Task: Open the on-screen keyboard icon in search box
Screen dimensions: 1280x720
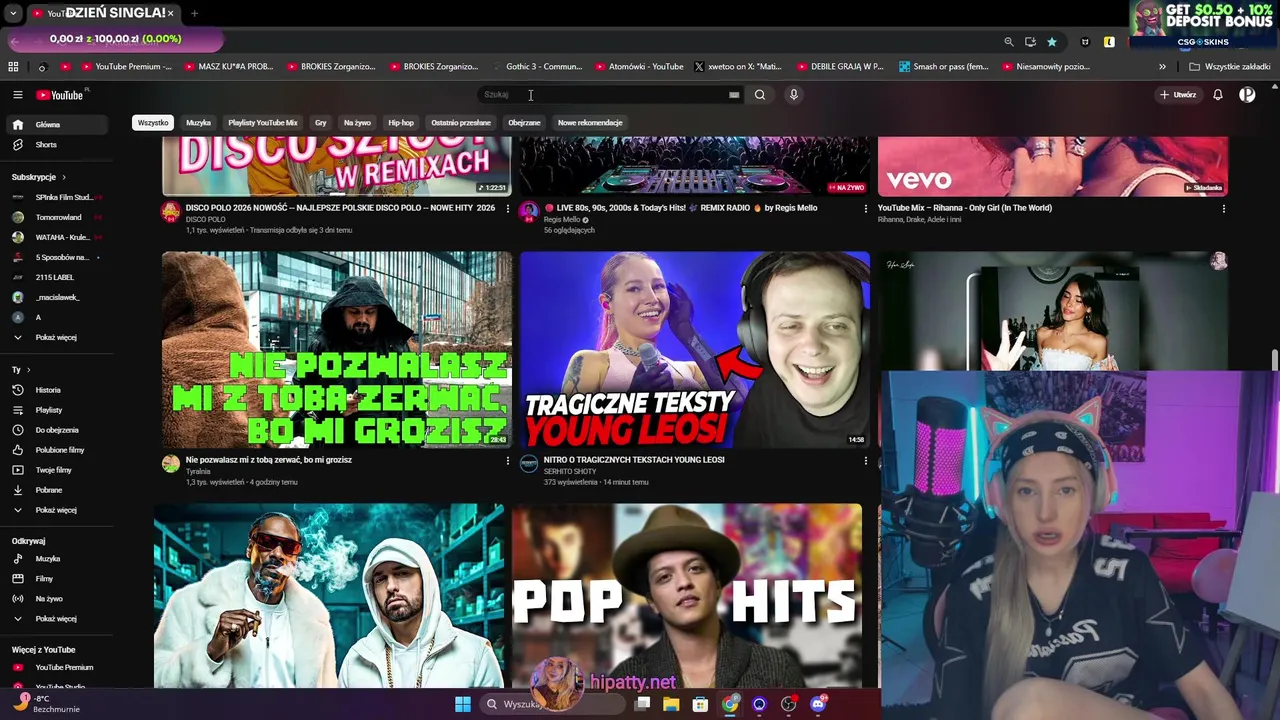Action: tap(734, 95)
